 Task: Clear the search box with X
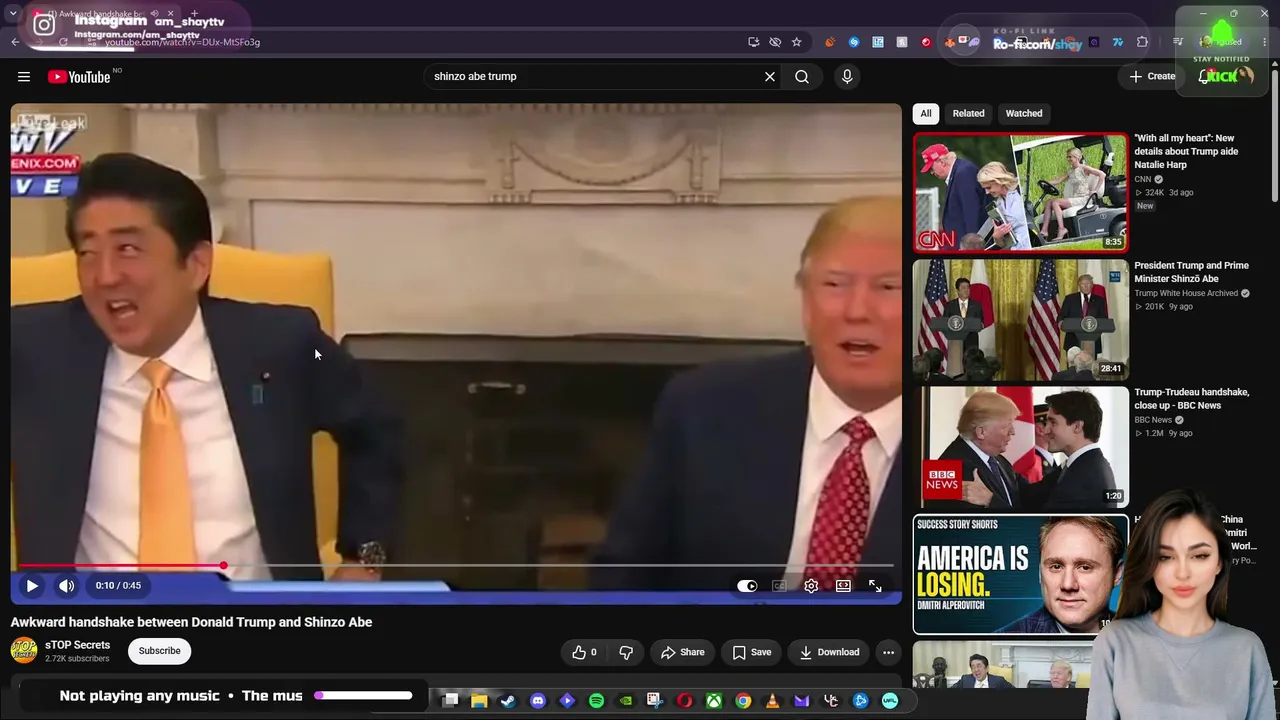point(770,77)
